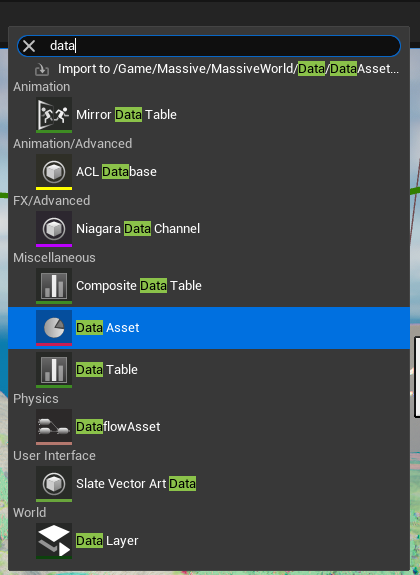The width and height of the screenshot is (420, 575).
Task: Pick the Niagara Data Channel text entry
Action: [x=138, y=229]
